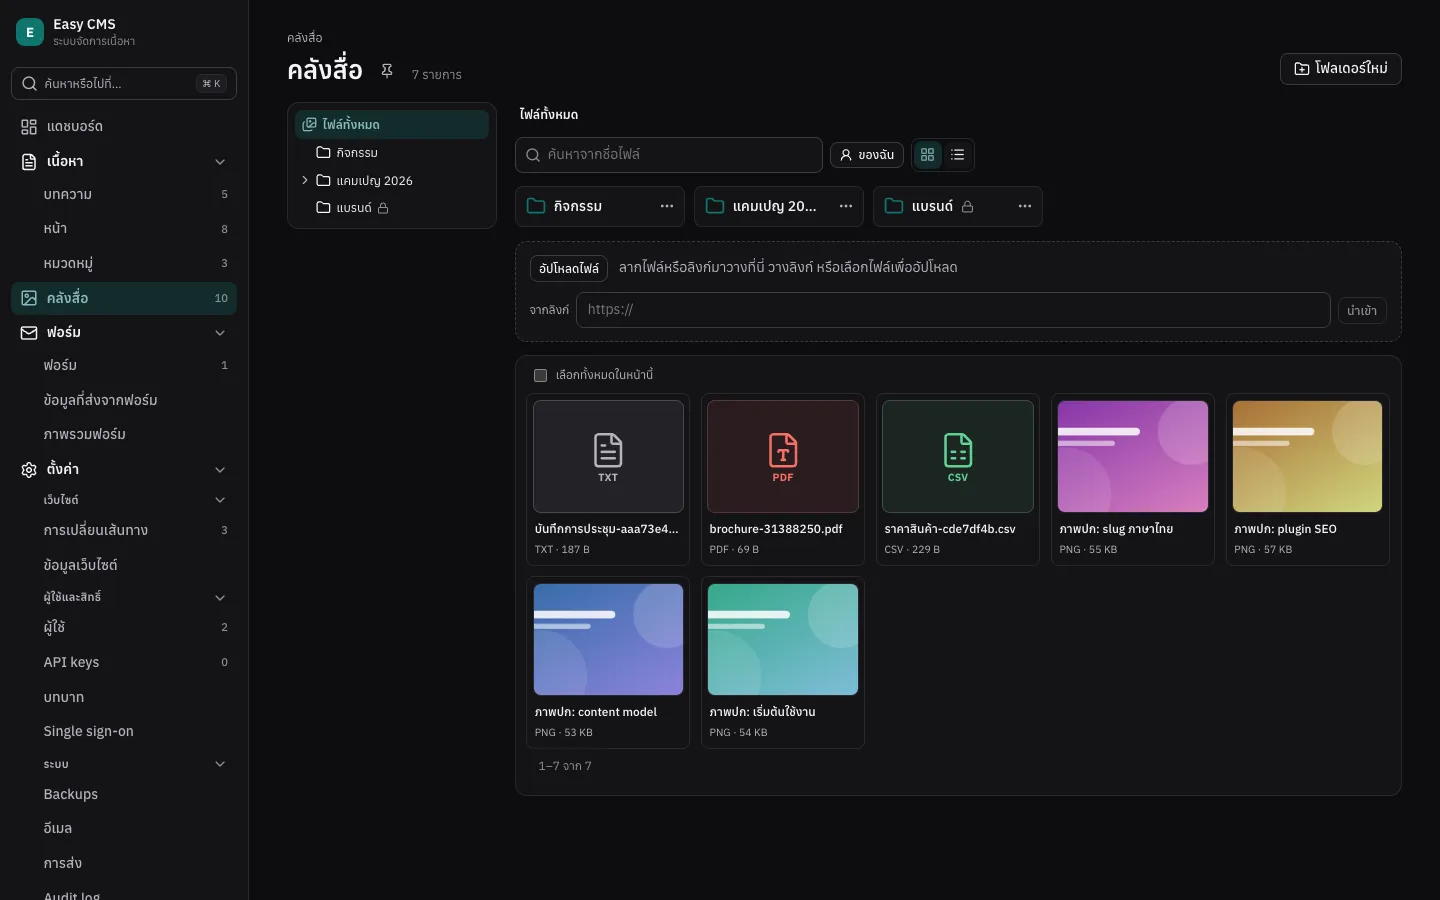Create a new folder with โฟลเดอร์ใหม่
This screenshot has width=1440, height=900.
click(x=1340, y=68)
